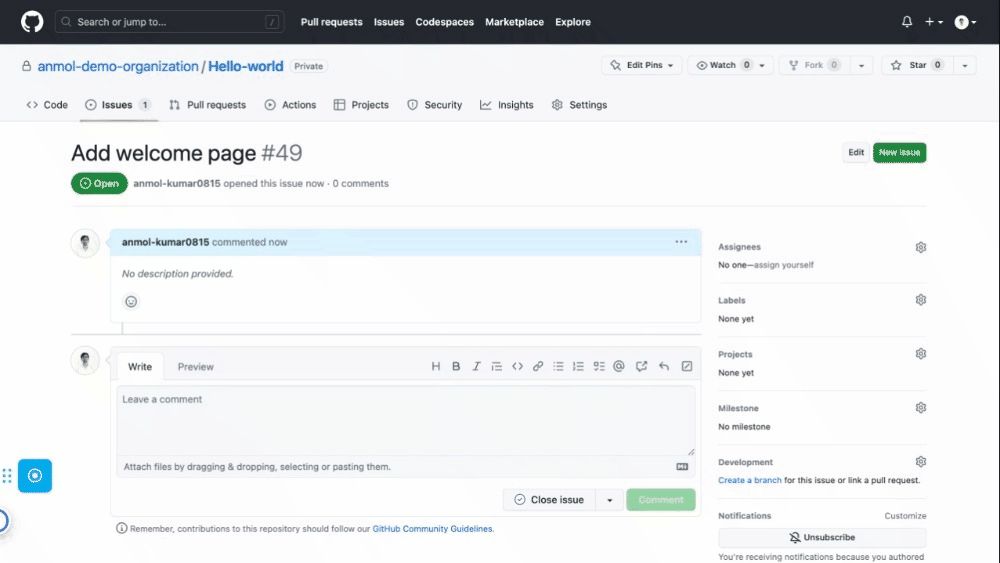The height and width of the screenshot is (563, 1000).
Task: Click the Close issue button
Action: pyautogui.click(x=549, y=500)
